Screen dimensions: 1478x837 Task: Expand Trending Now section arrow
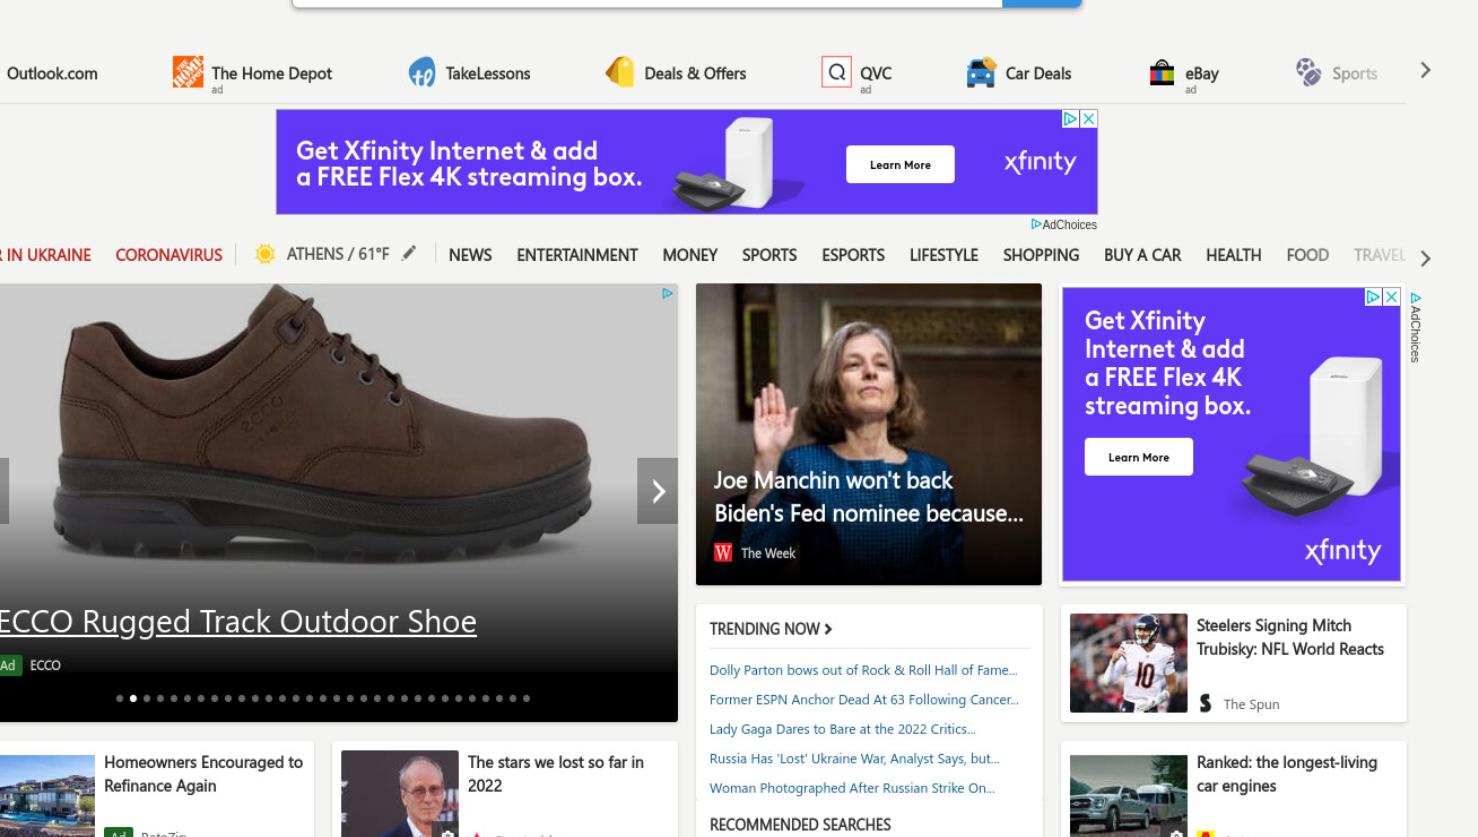(828, 629)
